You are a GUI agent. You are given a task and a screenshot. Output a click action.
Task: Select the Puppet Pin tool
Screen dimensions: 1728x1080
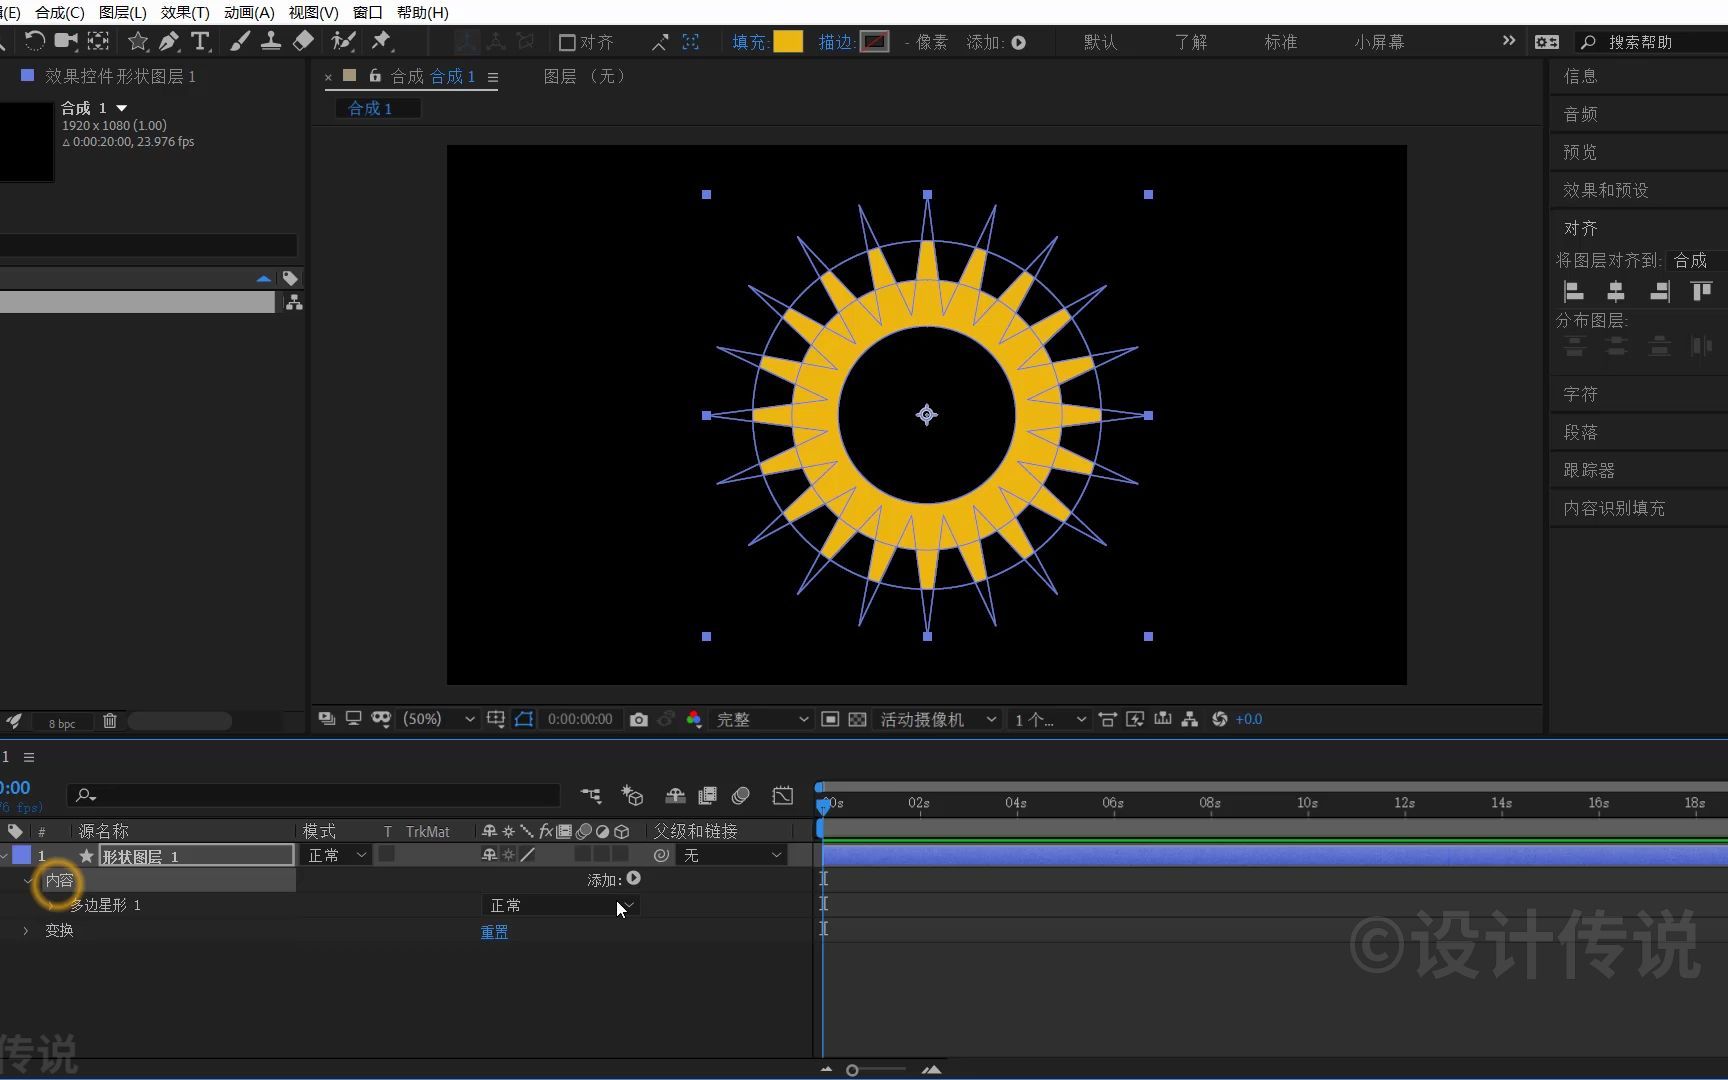point(381,41)
